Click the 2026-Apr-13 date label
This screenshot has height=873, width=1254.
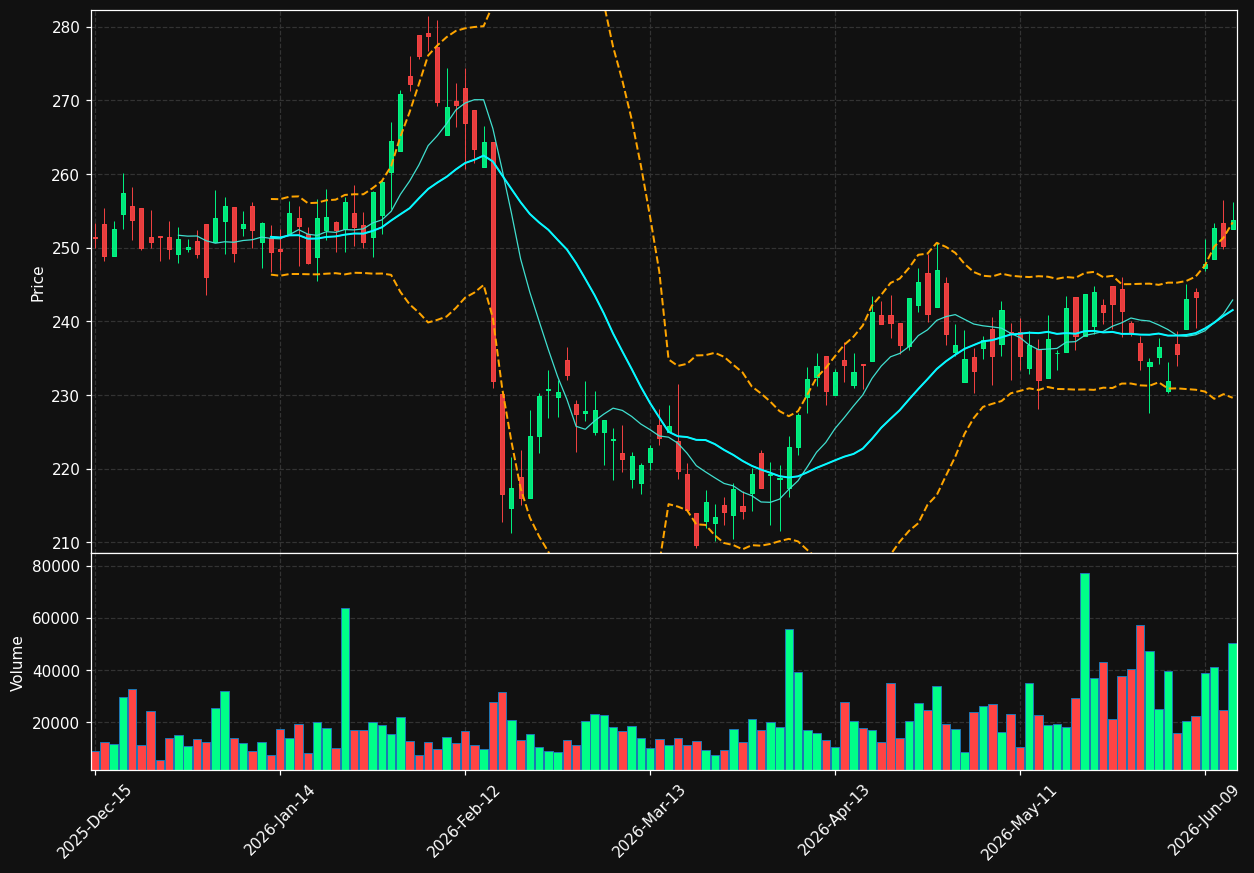[x=834, y=820]
